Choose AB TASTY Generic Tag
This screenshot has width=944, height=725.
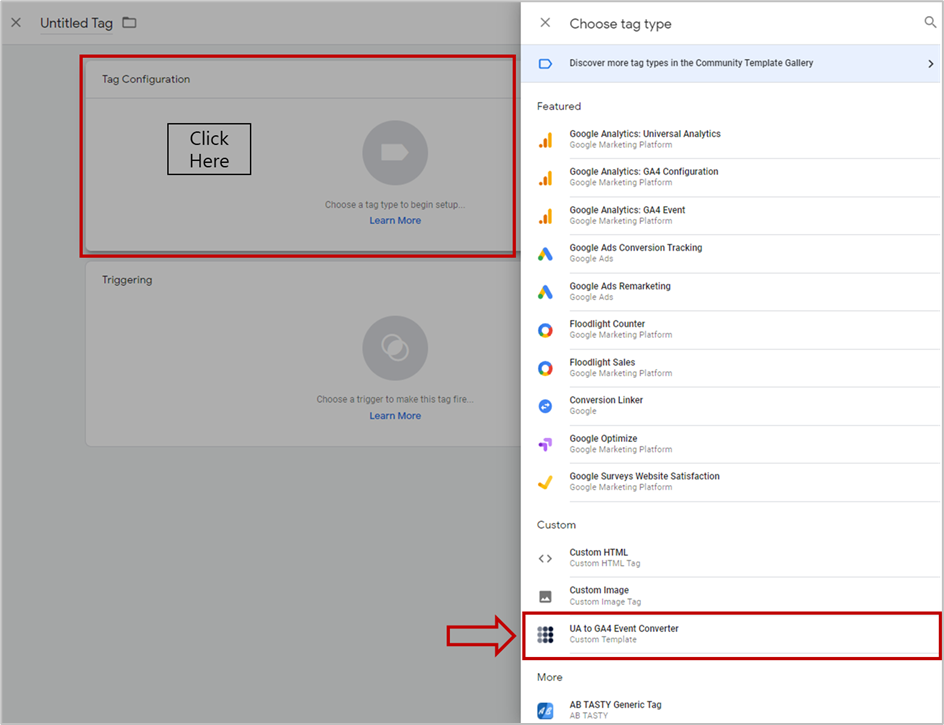[x=730, y=710]
